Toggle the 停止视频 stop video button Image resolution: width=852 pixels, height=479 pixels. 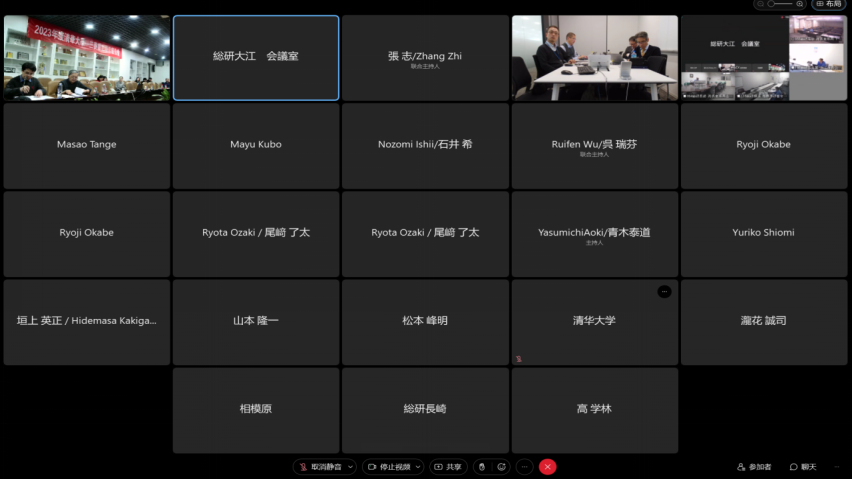tap(388, 467)
